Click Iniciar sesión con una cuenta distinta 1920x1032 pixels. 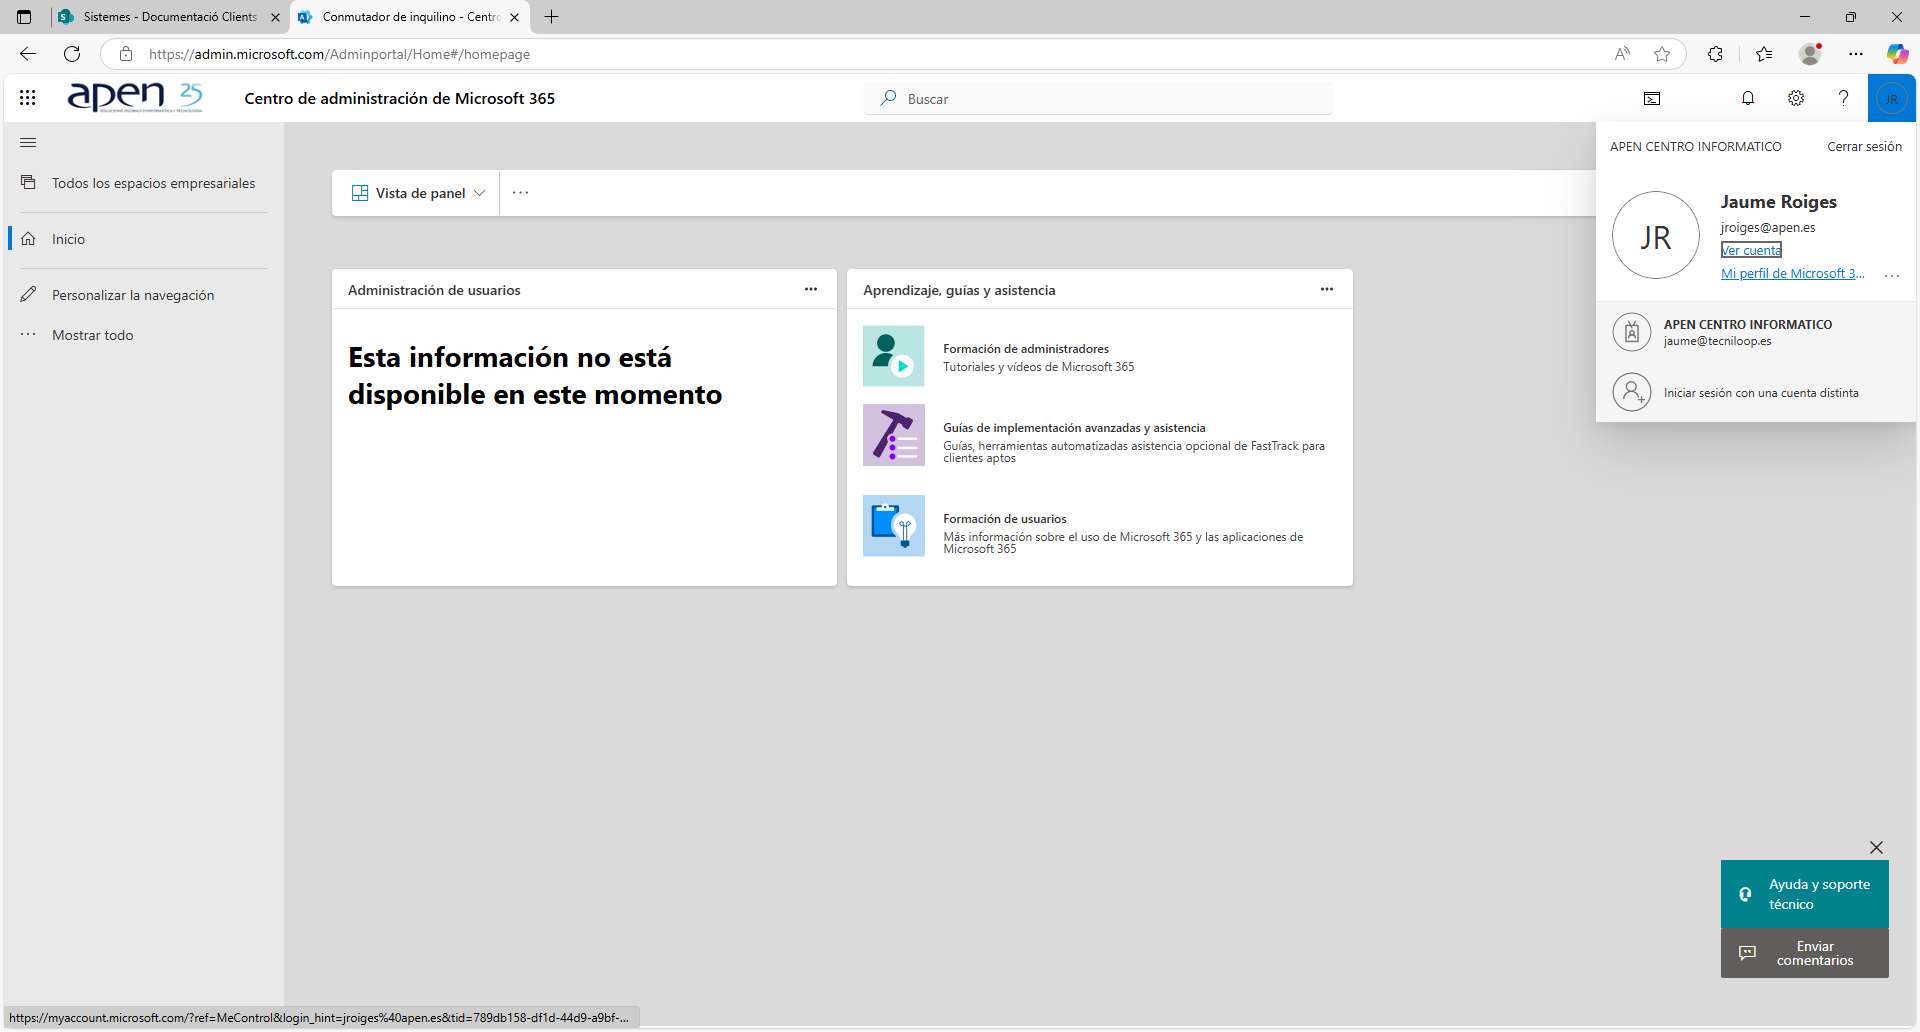coord(1756,392)
